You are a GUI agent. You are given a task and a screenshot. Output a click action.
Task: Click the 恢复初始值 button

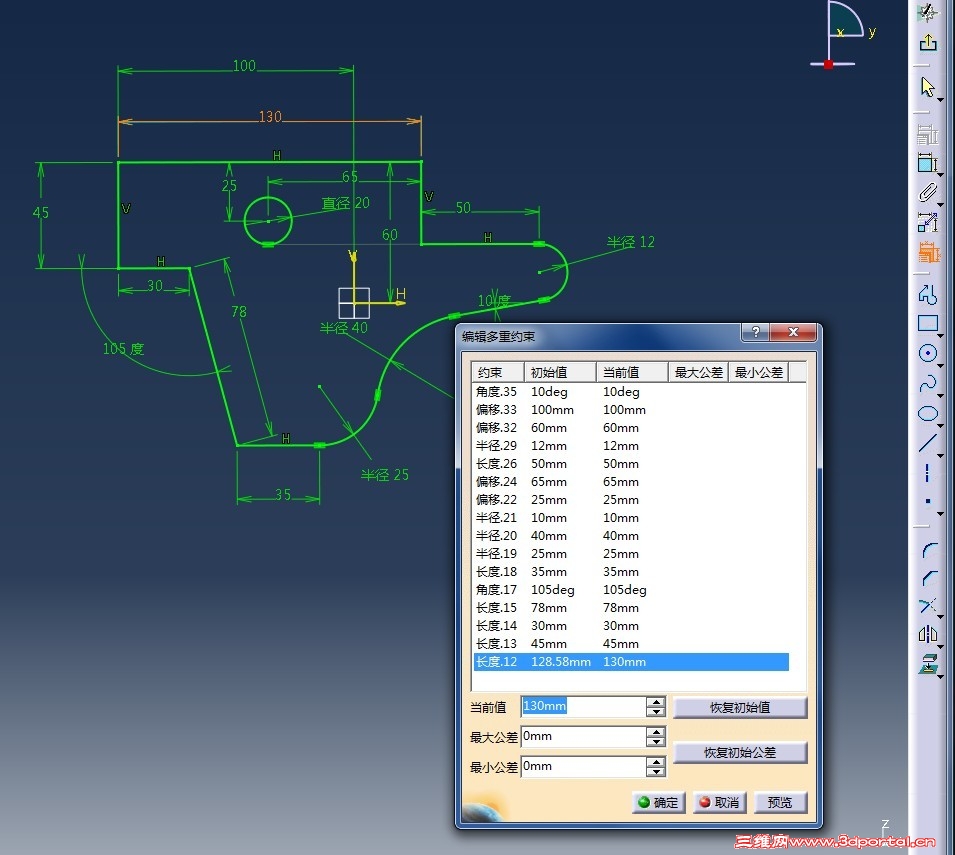[x=740, y=708]
